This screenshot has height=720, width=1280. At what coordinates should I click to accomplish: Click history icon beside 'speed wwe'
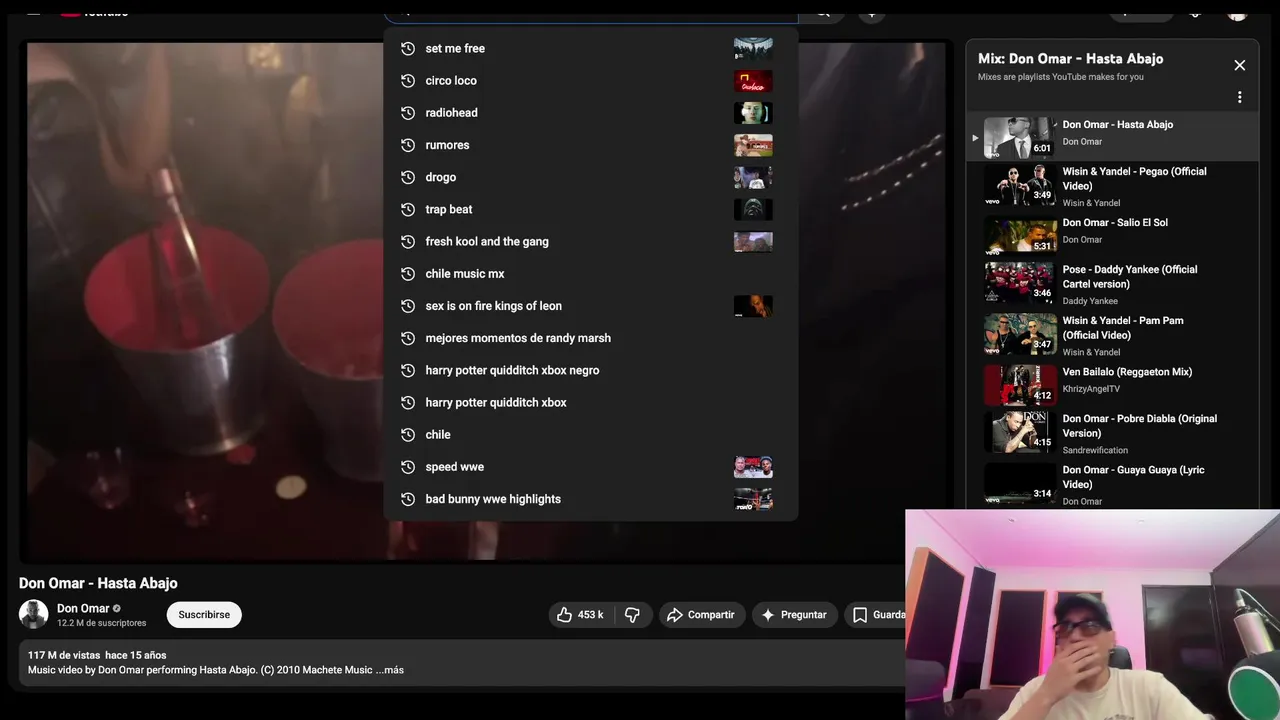[x=408, y=467]
